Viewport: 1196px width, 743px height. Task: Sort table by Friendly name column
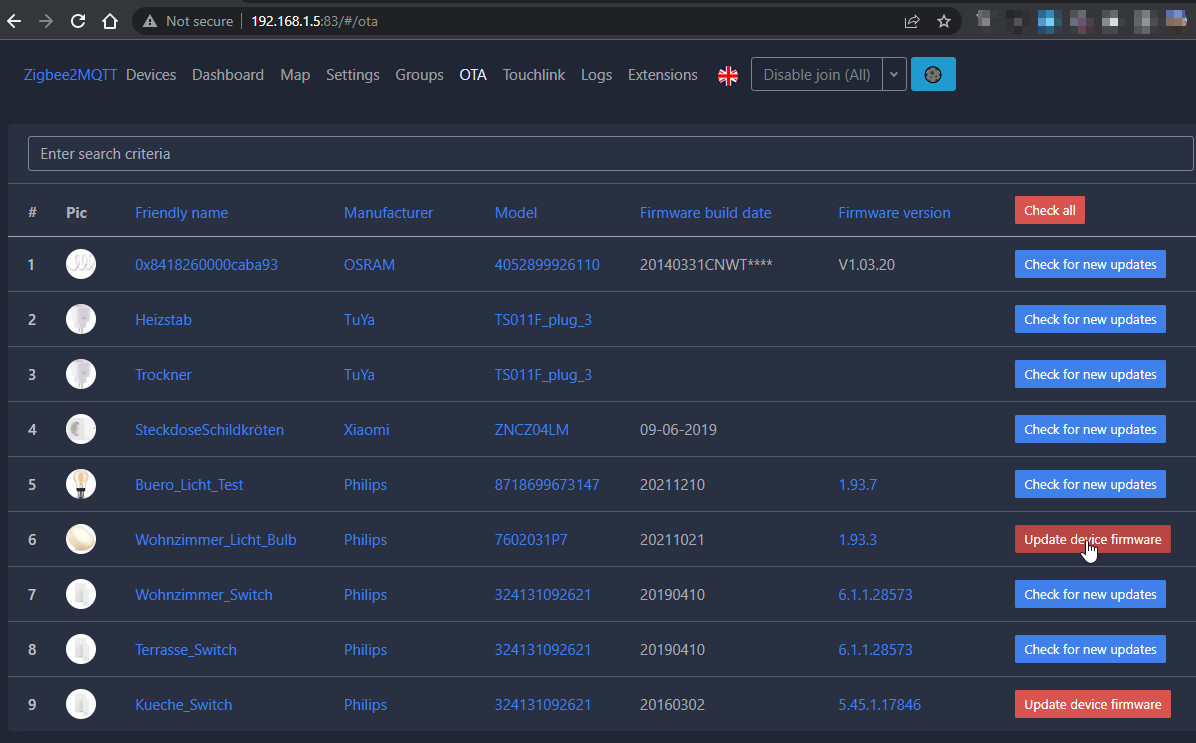pyautogui.click(x=181, y=212)
